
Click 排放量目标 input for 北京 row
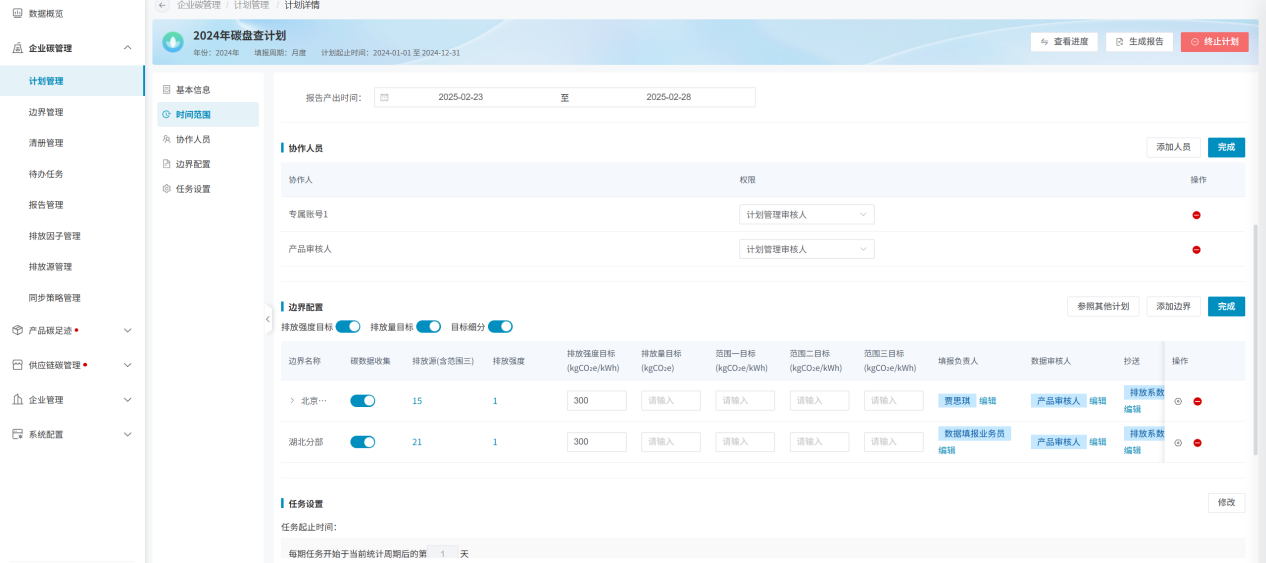[x=671, y=401]
